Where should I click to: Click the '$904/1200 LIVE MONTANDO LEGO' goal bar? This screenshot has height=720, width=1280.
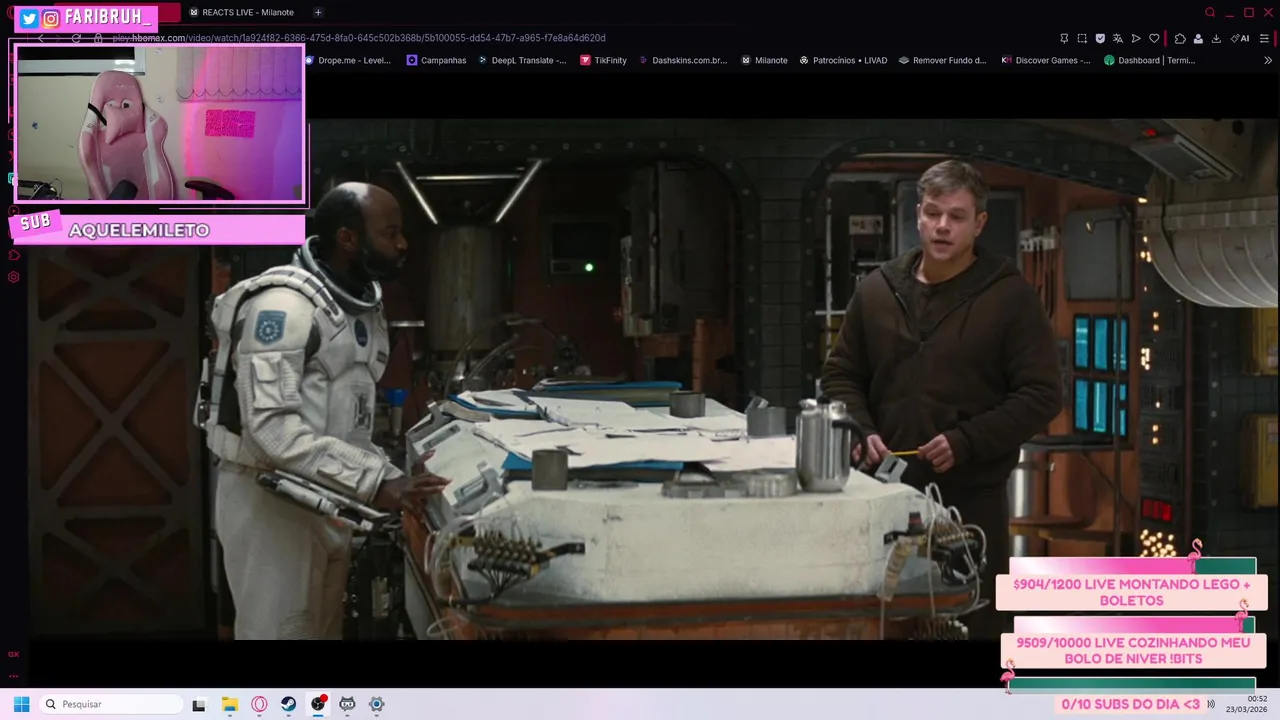(1131, 592)
